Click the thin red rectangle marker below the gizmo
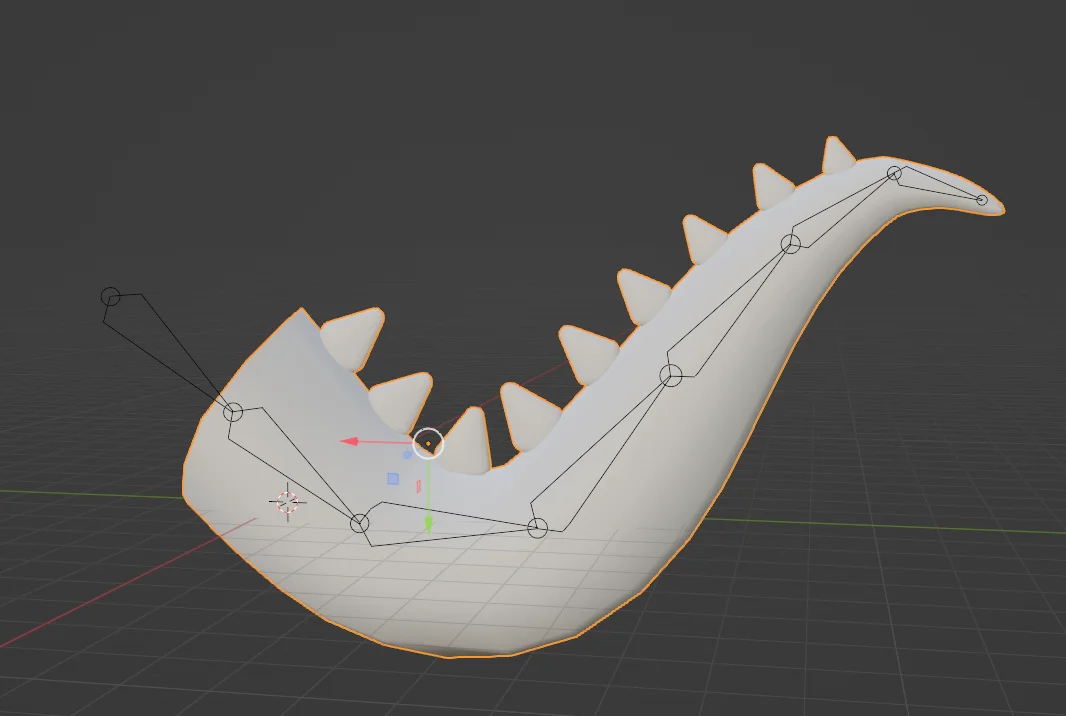 click(418, 486)
